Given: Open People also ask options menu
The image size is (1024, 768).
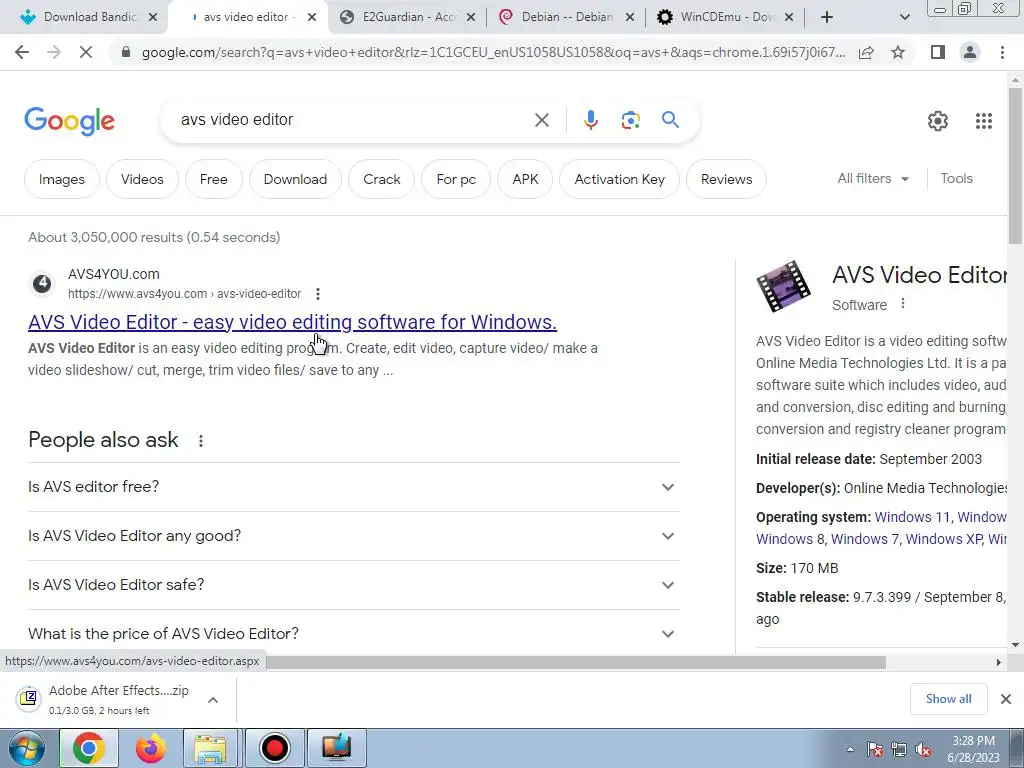Looking at the screenshot, I should pos(200,441).
